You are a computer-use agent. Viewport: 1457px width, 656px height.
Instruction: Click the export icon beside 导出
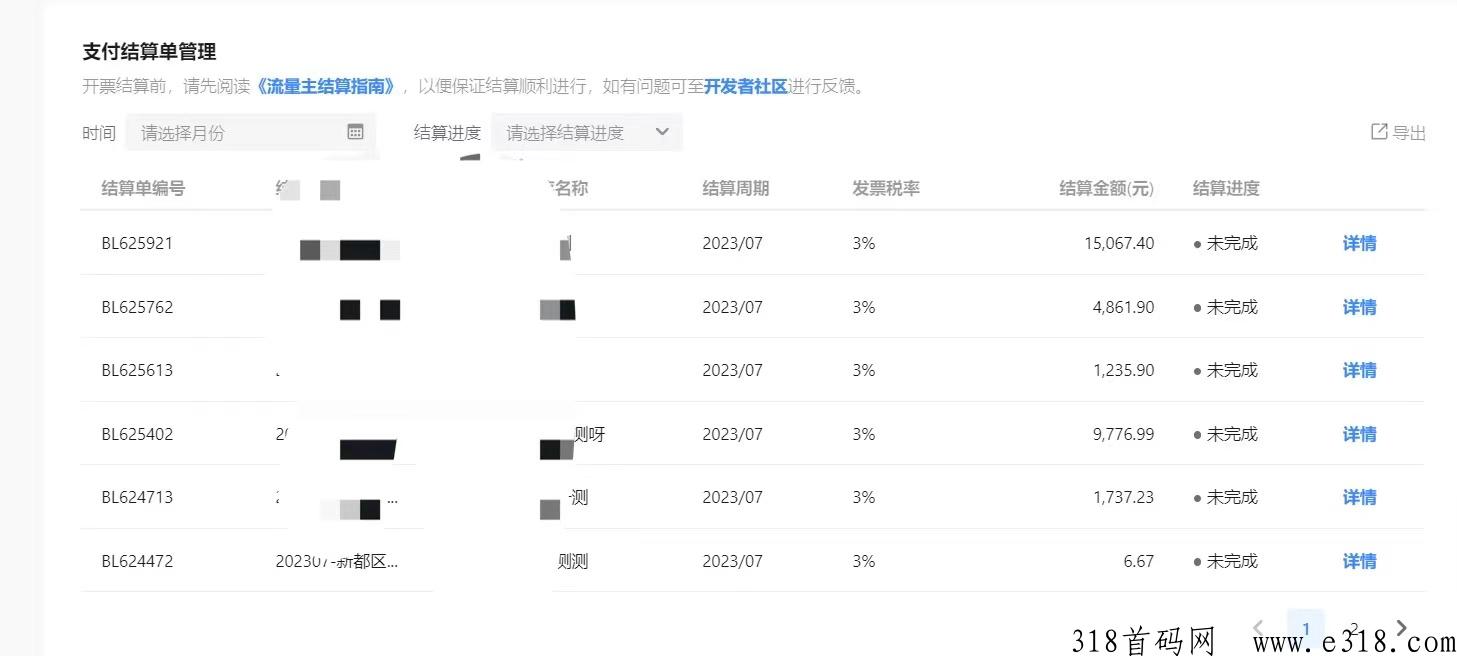1379,131
